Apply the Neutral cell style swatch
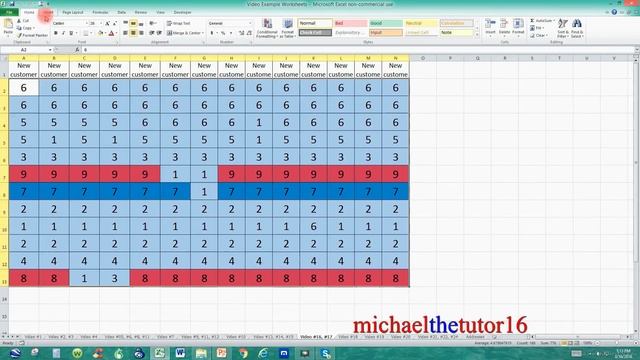This screenshot has height=360, width=640. [x=421, y=23]
